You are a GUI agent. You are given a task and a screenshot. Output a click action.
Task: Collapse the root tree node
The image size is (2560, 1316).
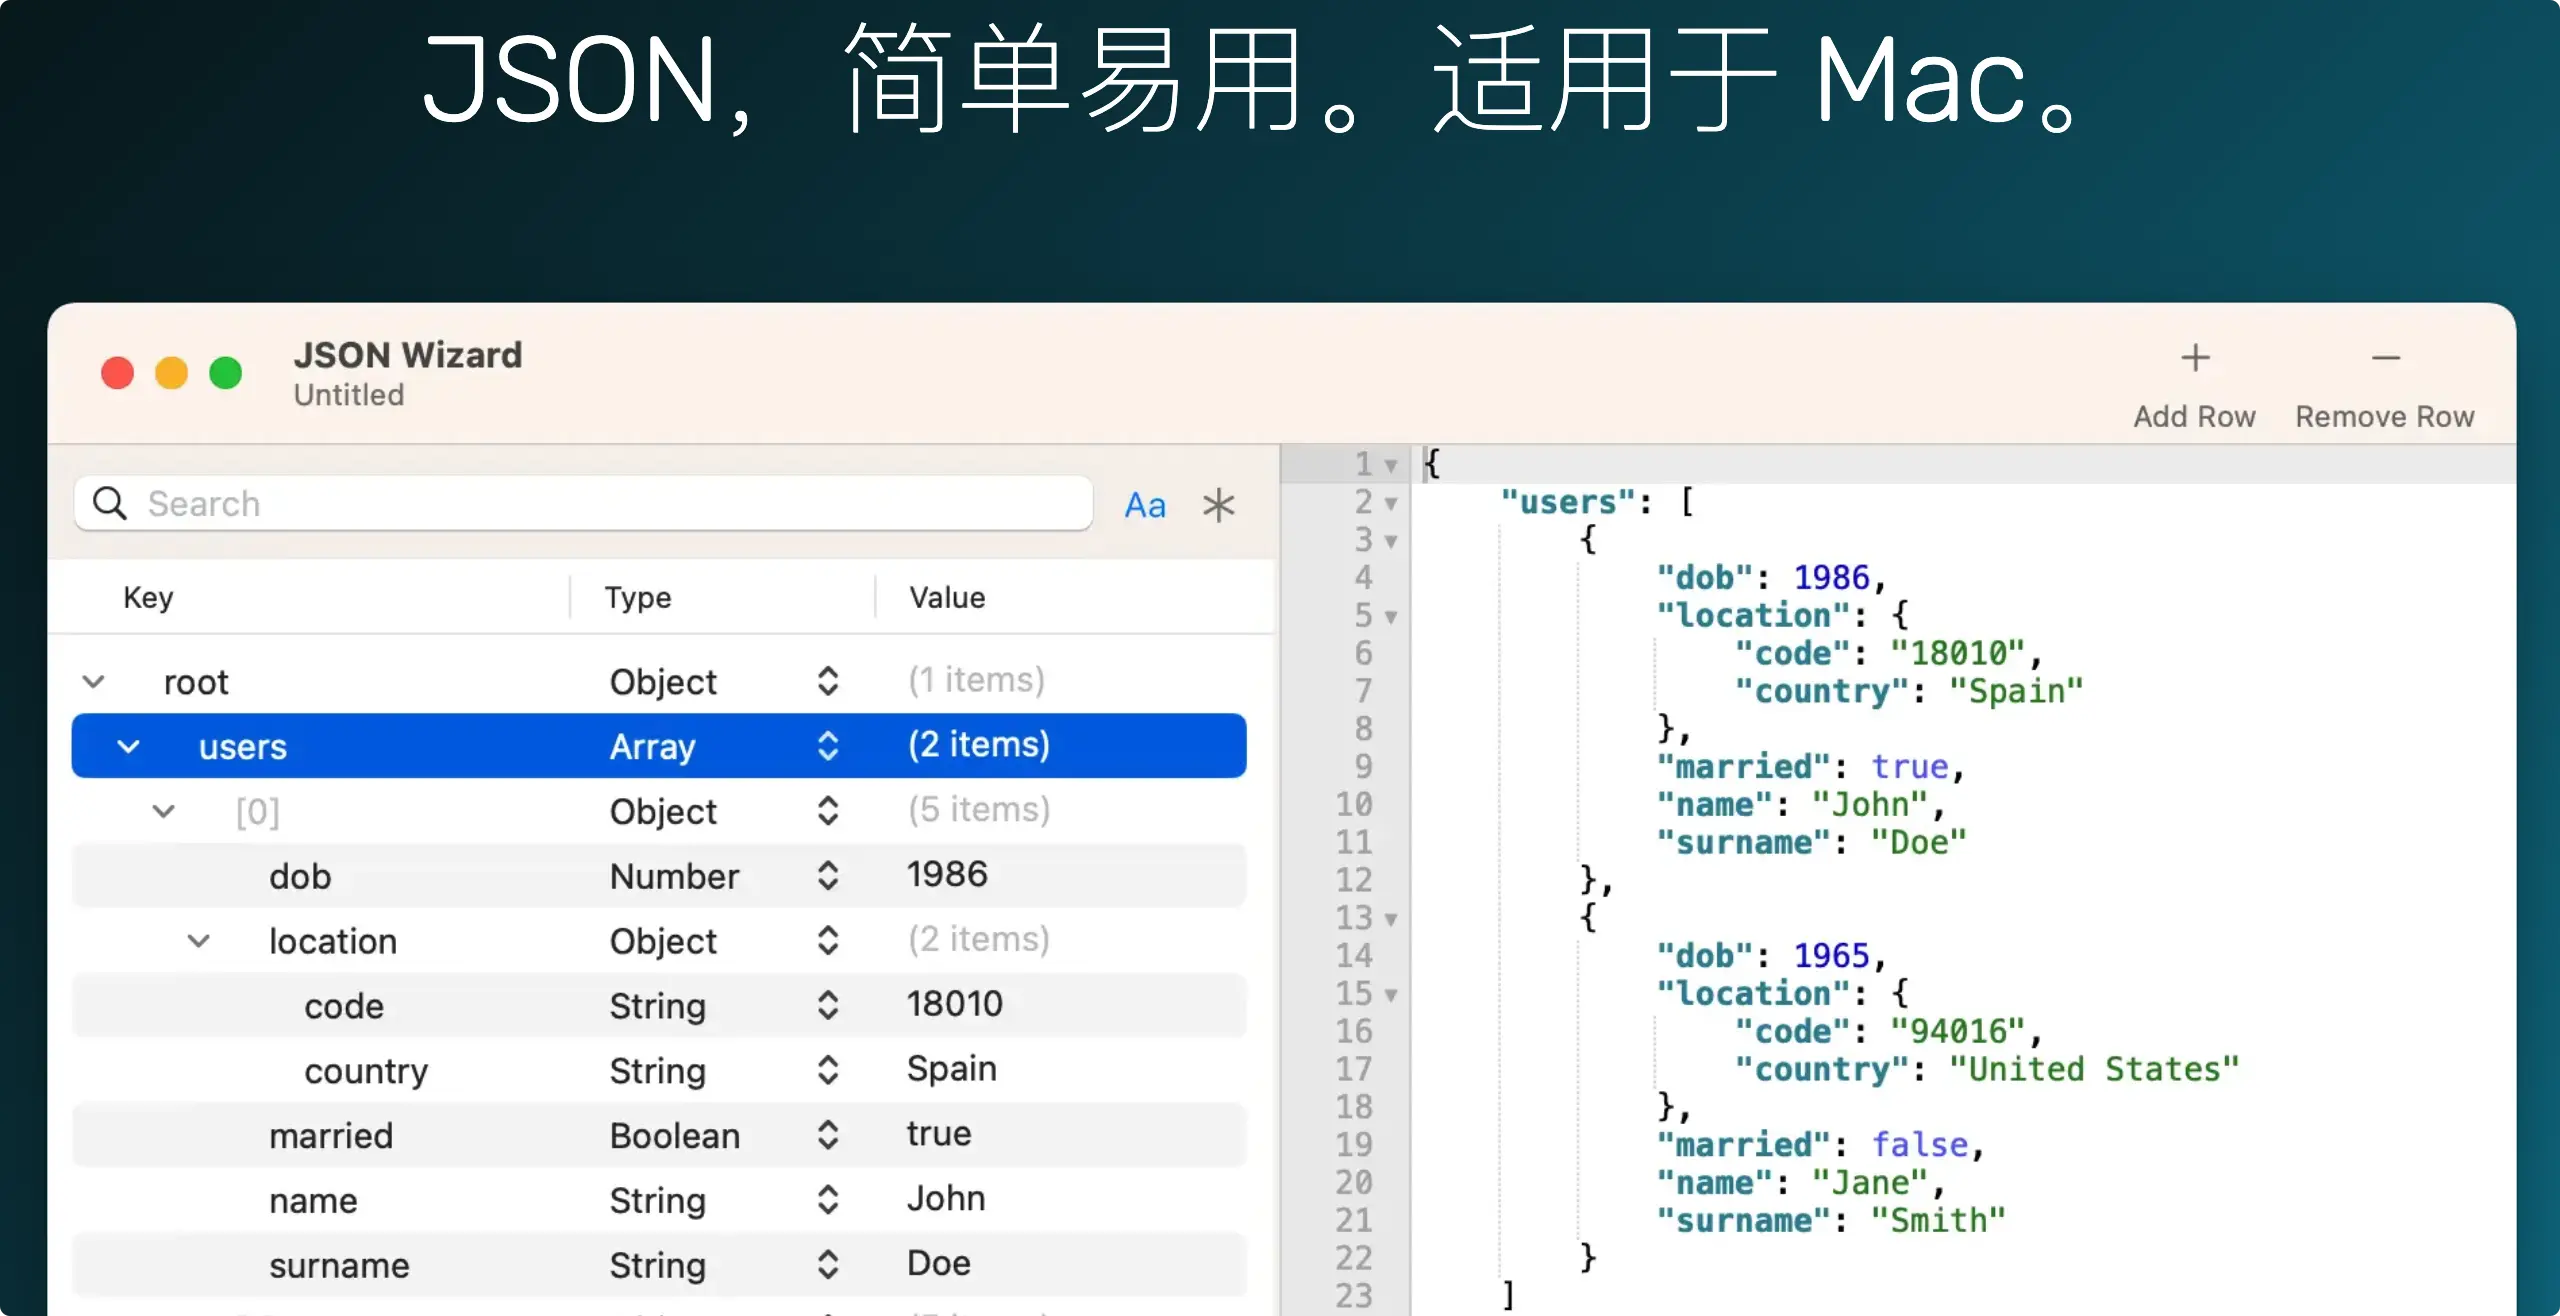click(94, 682)
